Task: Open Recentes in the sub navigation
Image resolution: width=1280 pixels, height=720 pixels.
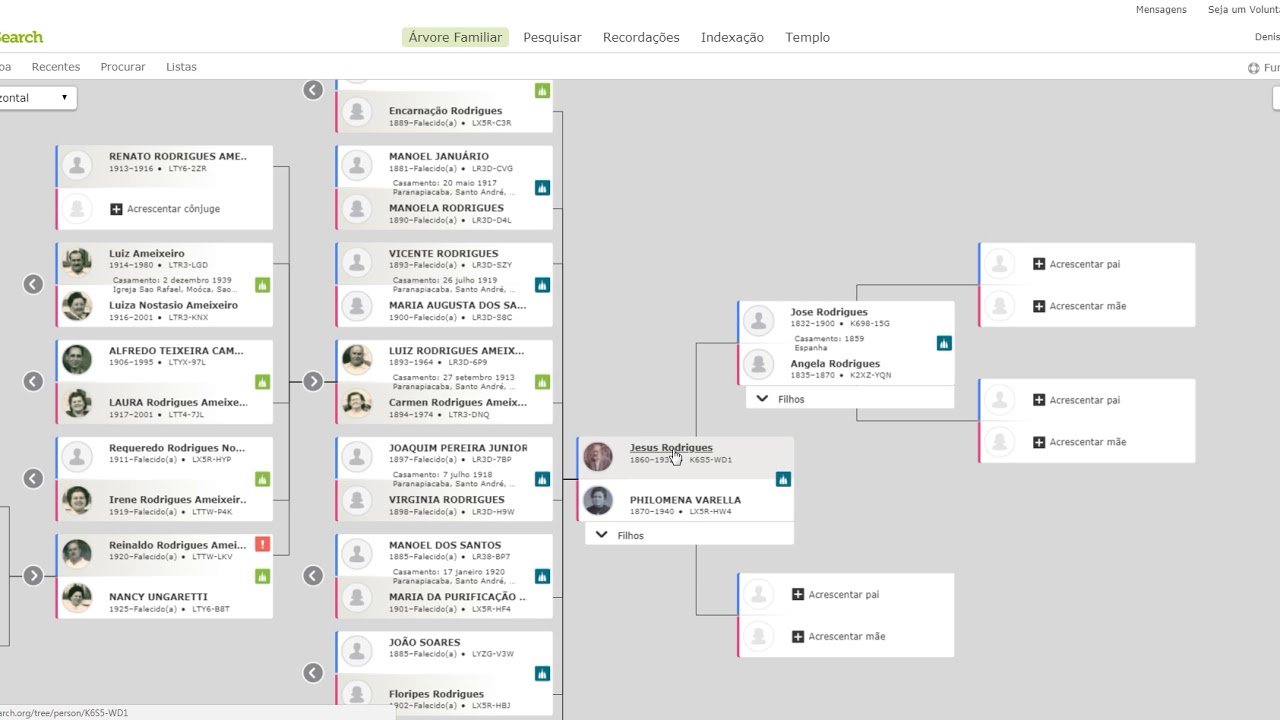Action: (56, 67)
